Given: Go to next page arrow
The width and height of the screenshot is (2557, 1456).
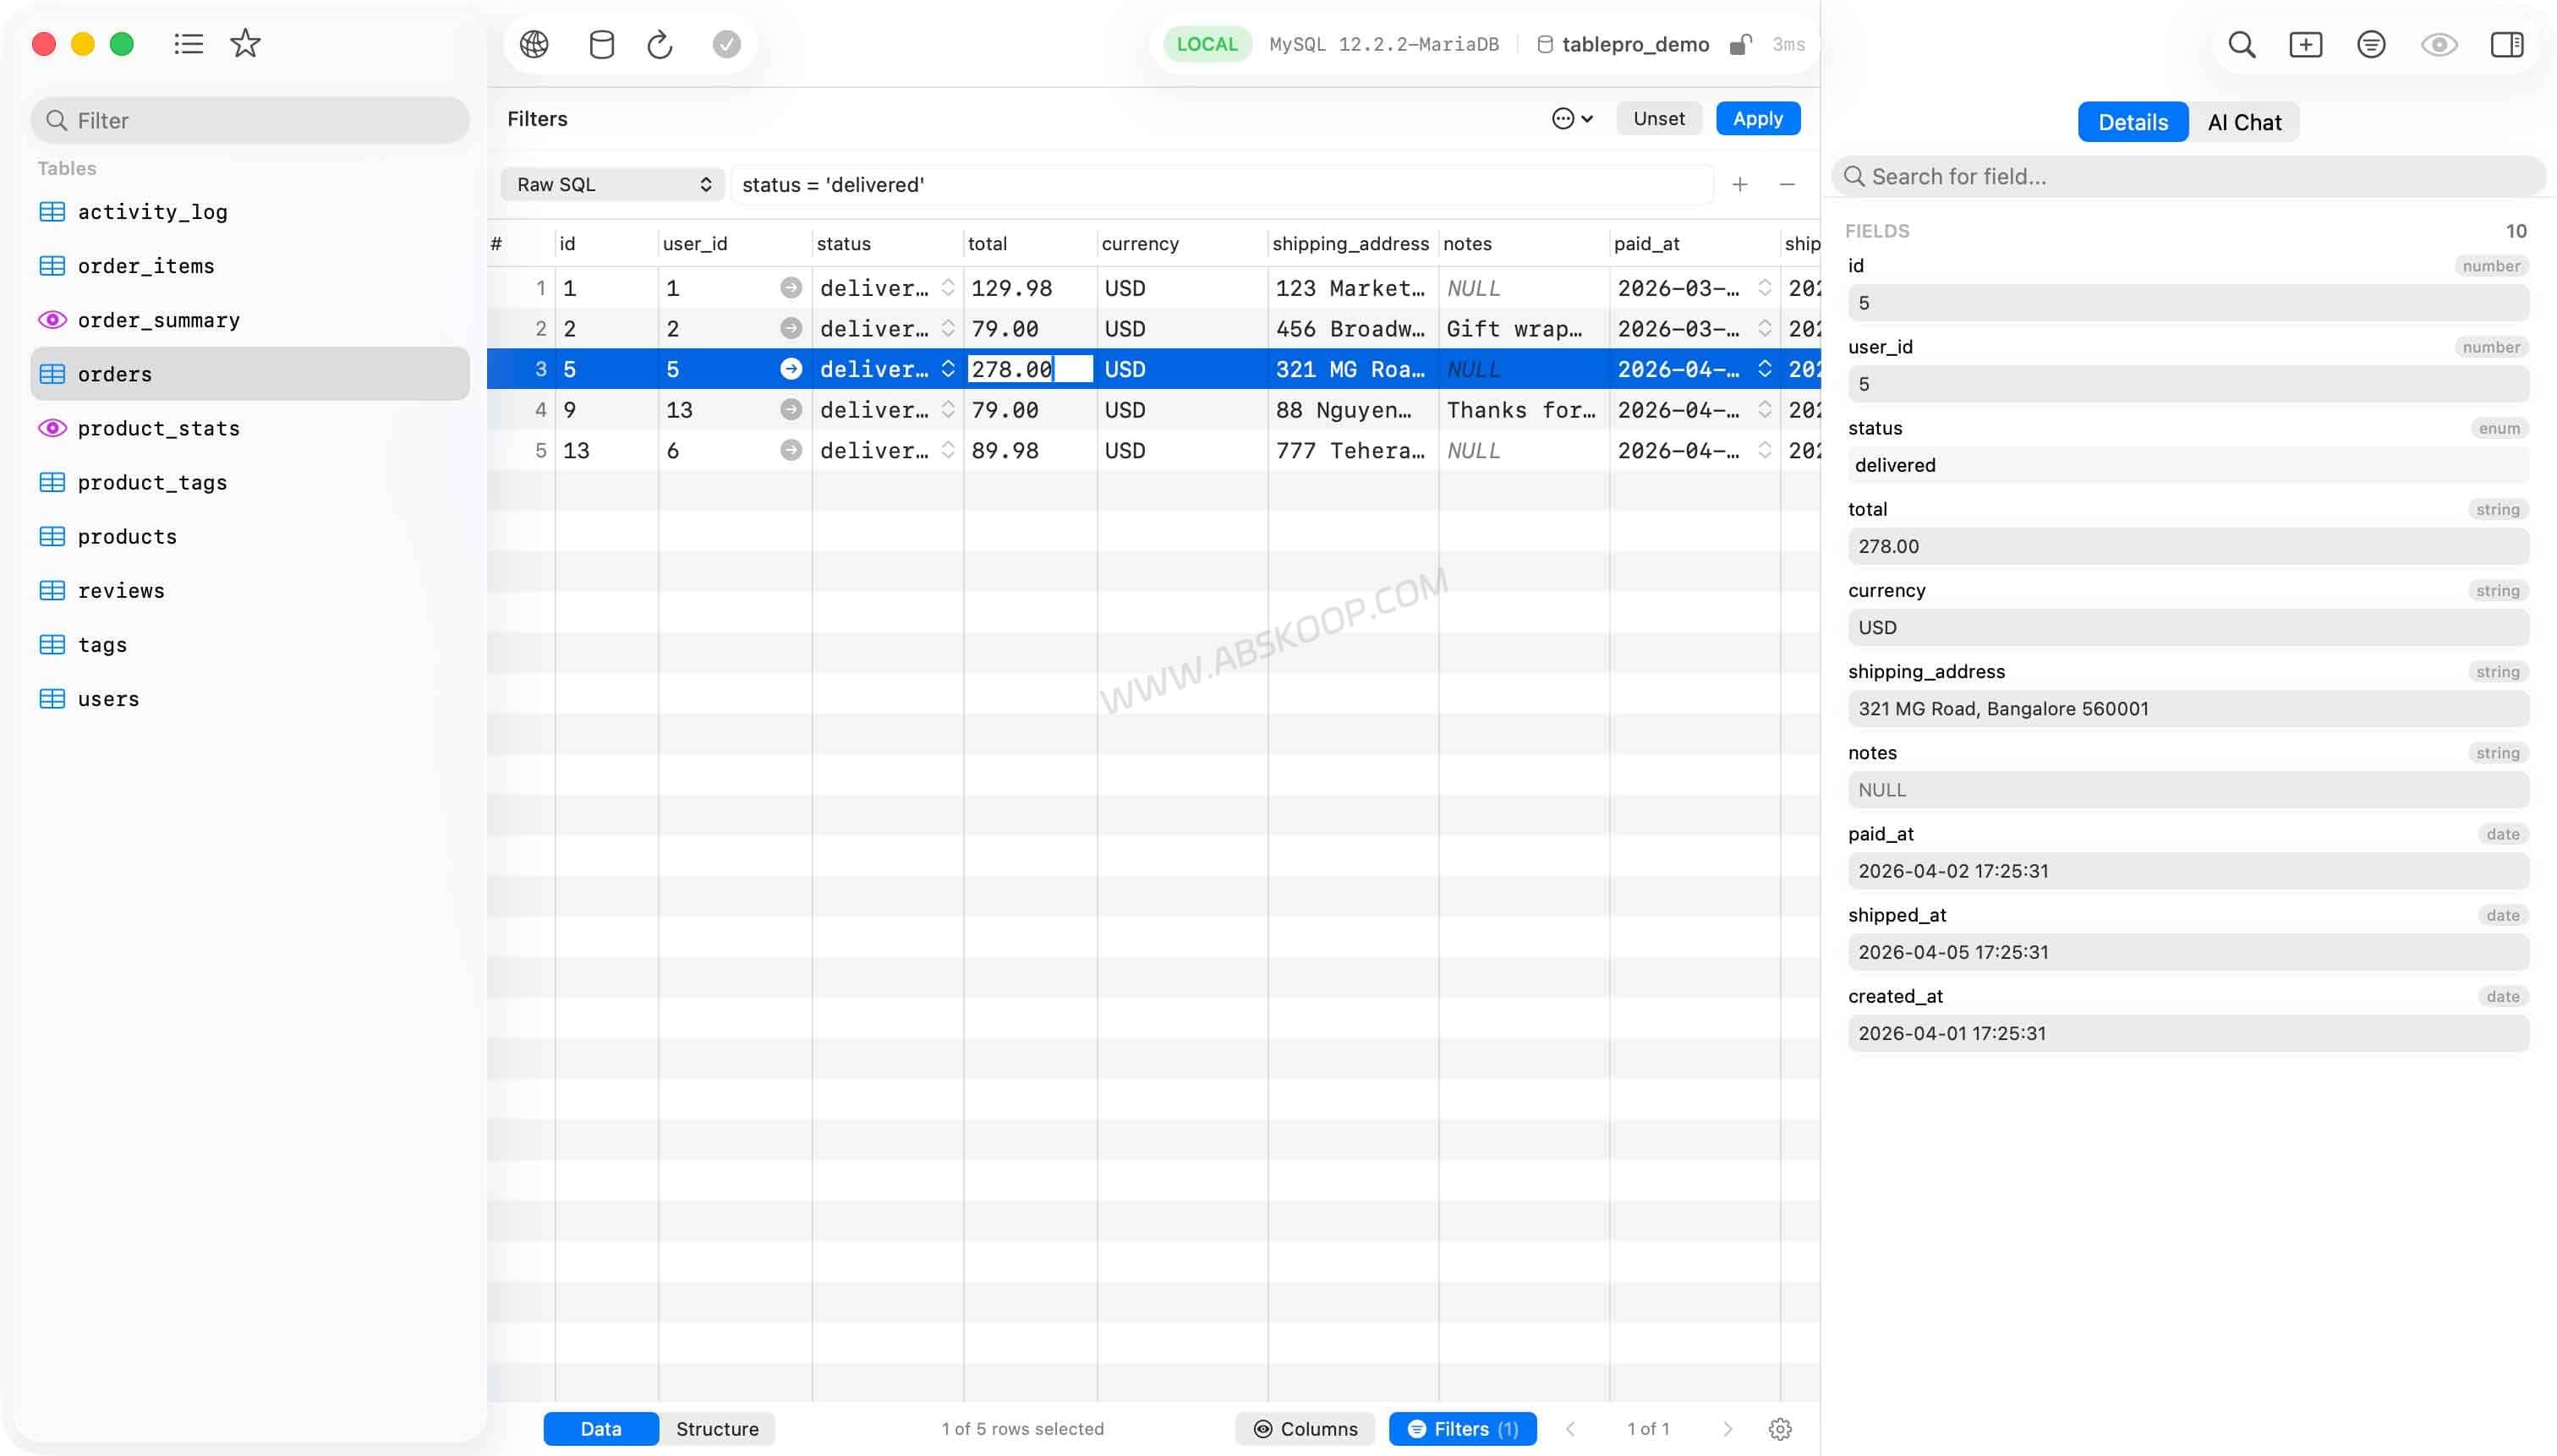Looking at the screenshot, I should 1727,1429.
